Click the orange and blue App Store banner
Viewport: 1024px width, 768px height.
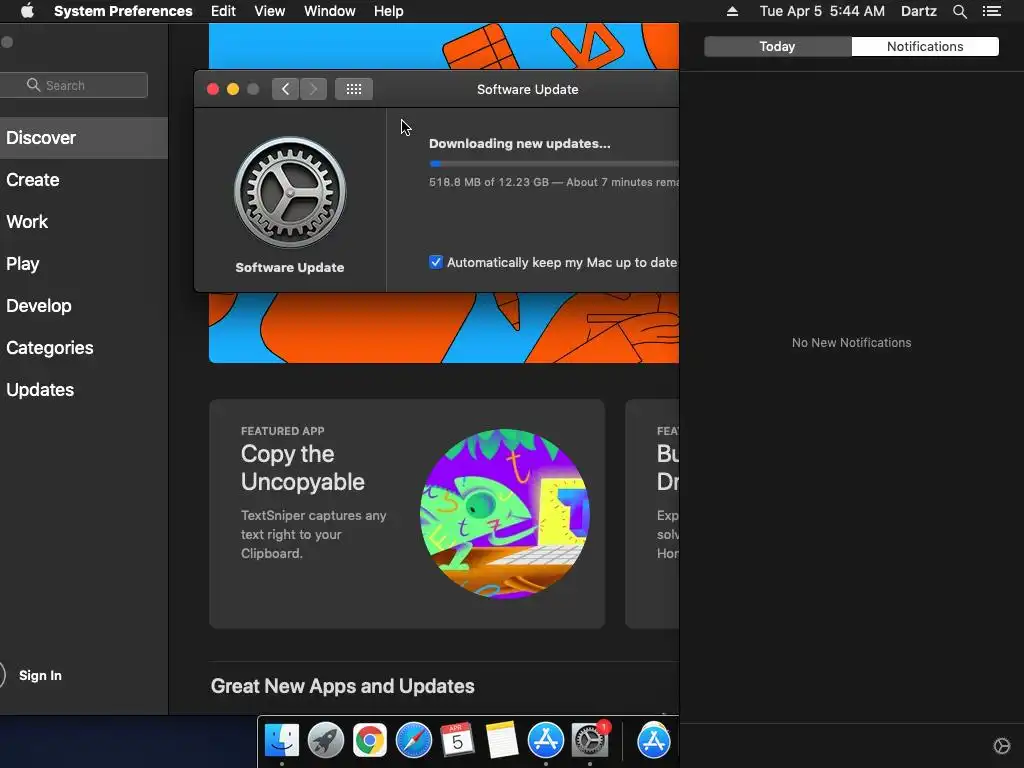(x=444, y=327)
